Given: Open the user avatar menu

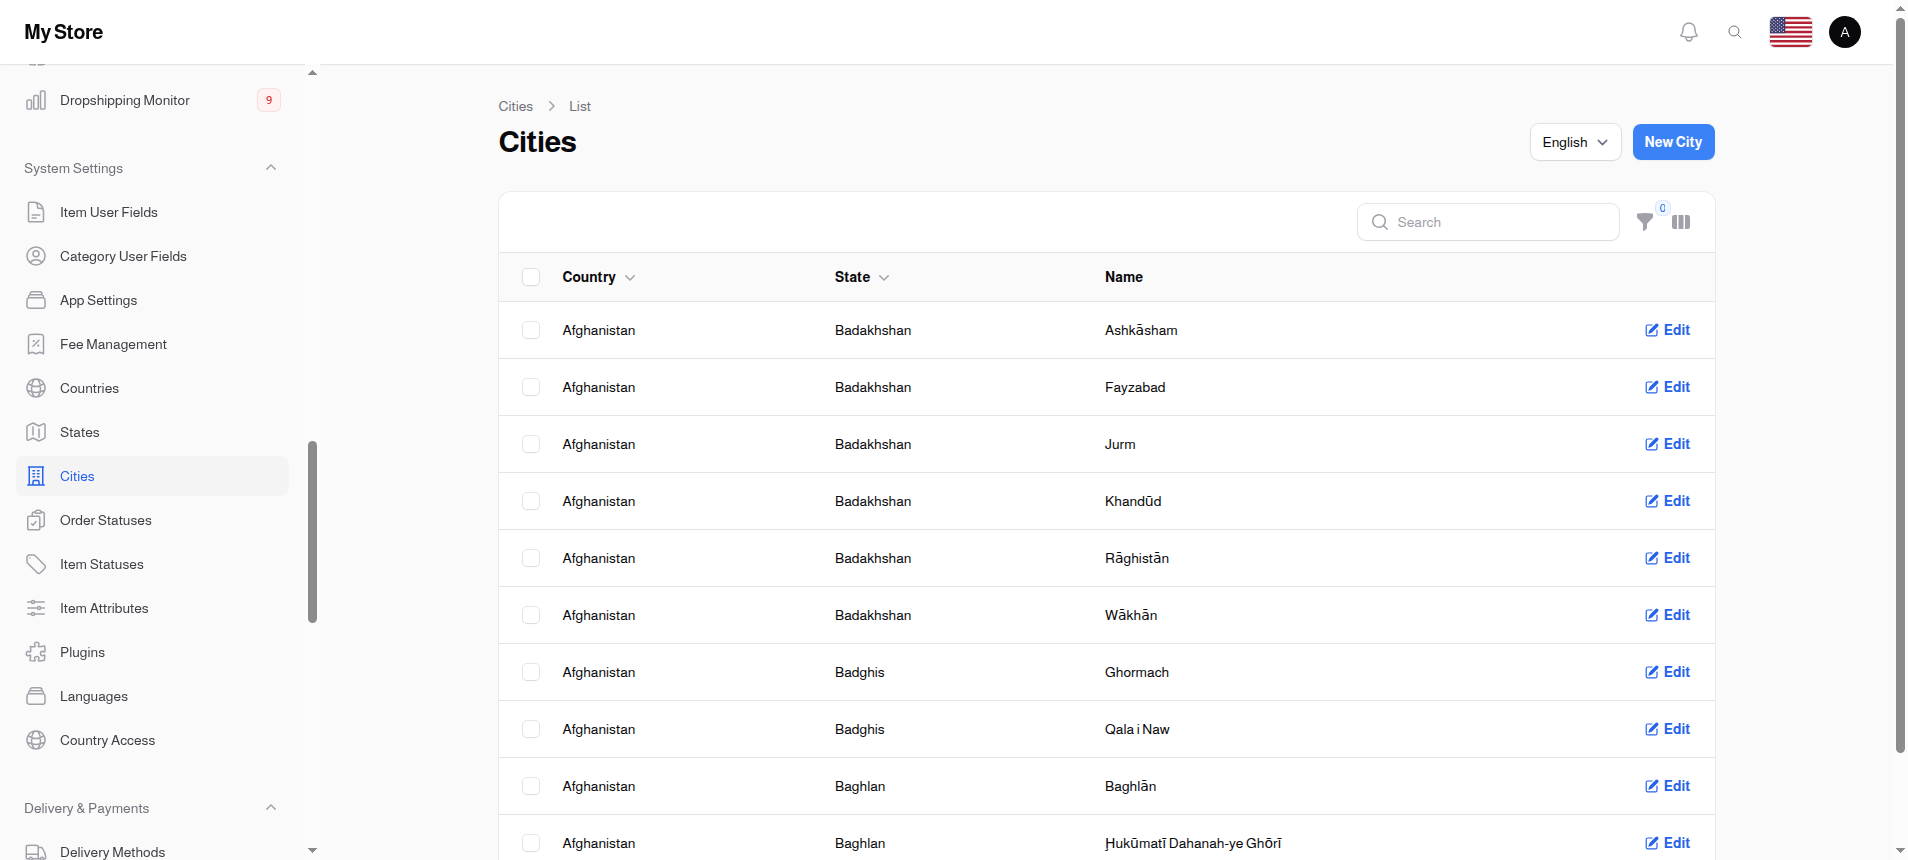Looking at the screenshot, I should pos(1845,32).
